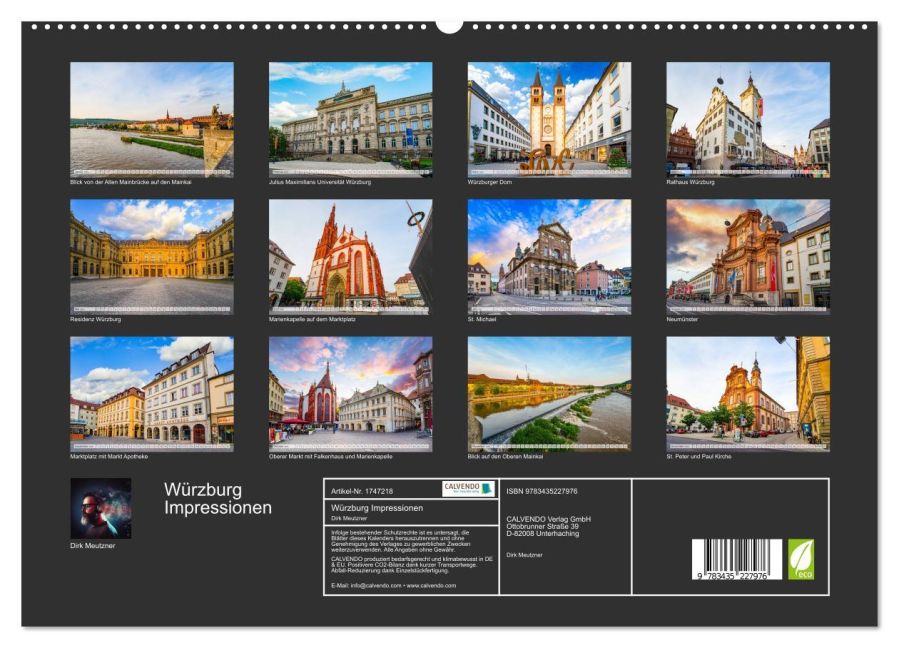Select the Rathaus Würzburg thumbnail
Screen dimensions: 899x648
[x=748, y=119]
